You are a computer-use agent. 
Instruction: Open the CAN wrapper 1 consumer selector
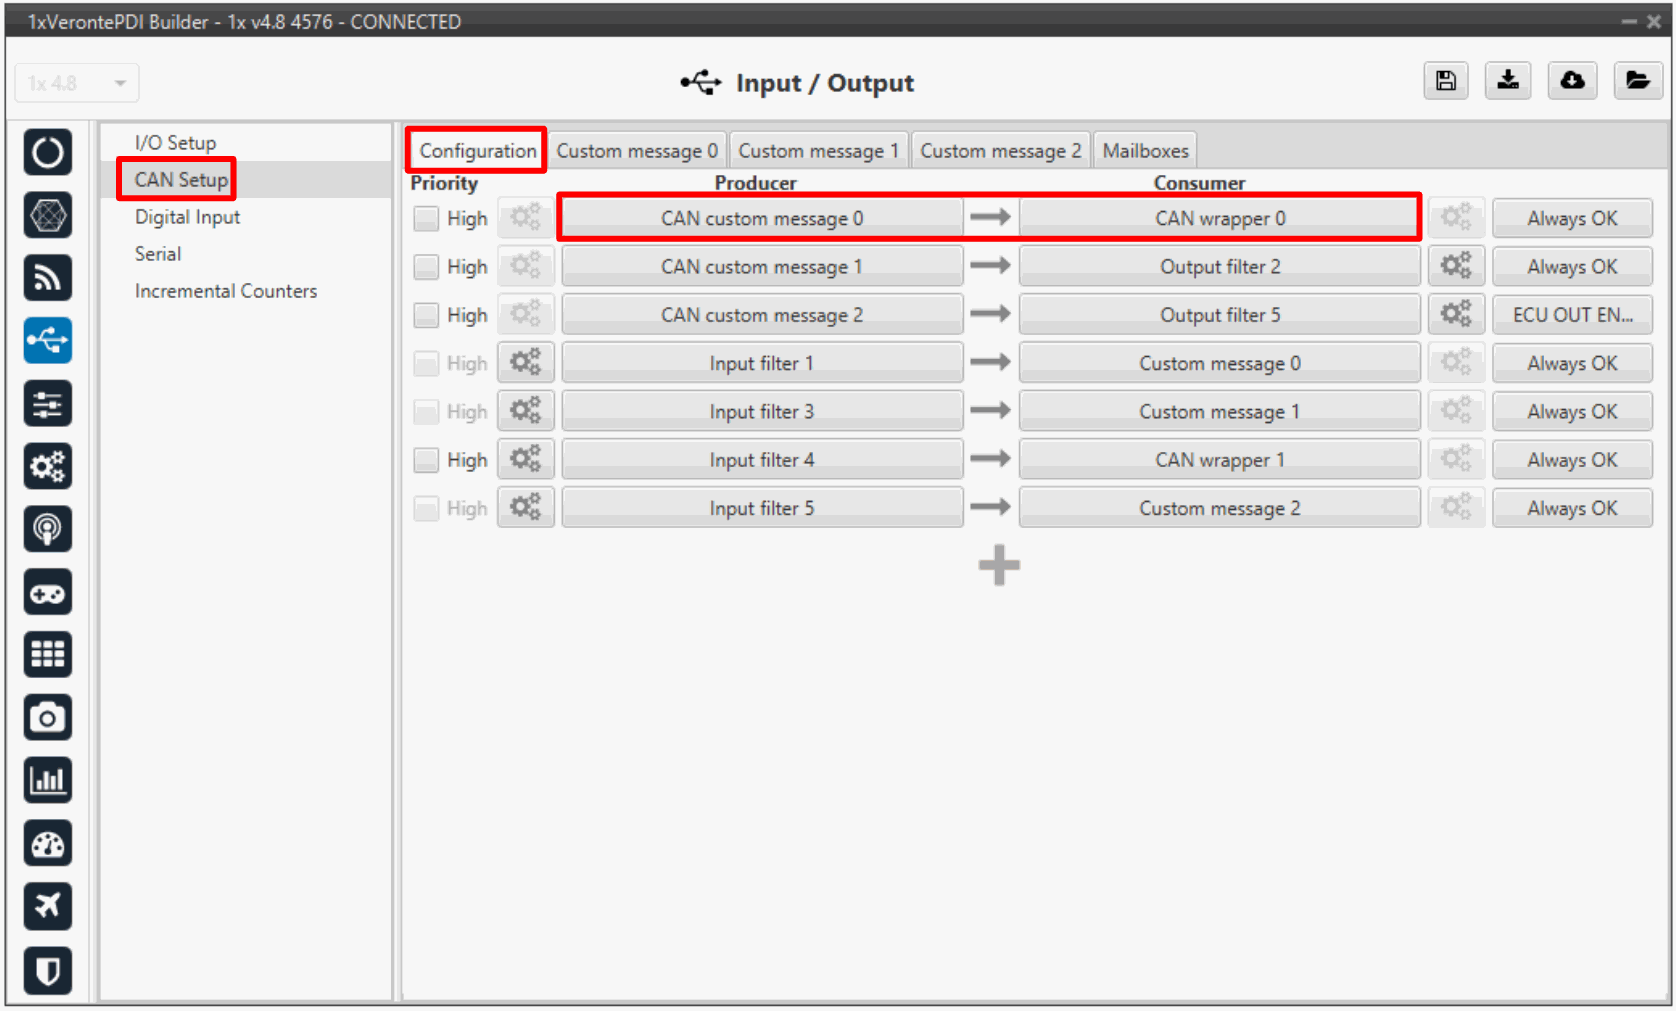pyautogui.click(x=1219, y=460)
